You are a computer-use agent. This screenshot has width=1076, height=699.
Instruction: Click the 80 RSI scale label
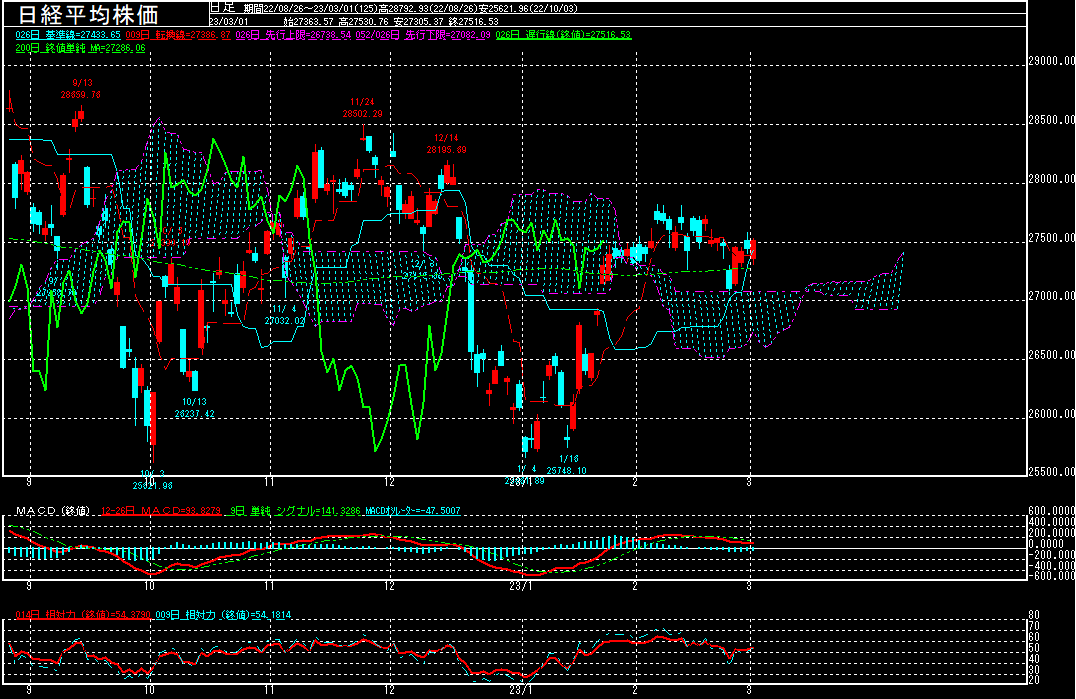click(1034, 615)
